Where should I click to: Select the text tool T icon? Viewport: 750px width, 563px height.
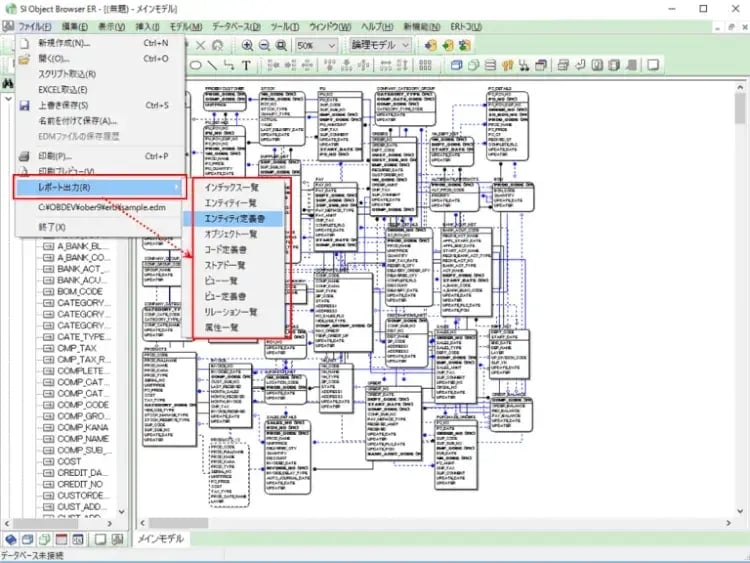(x=246, y=66)
